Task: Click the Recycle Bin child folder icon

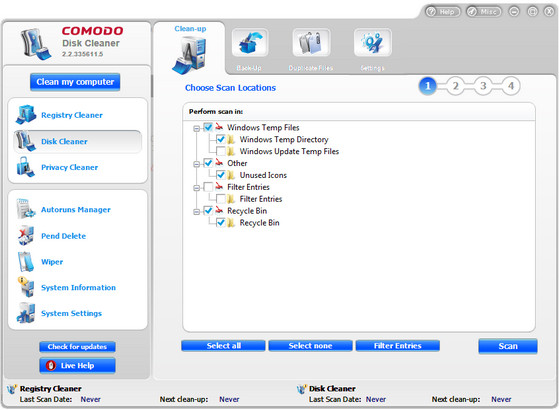Action: [x=231, y=223]
